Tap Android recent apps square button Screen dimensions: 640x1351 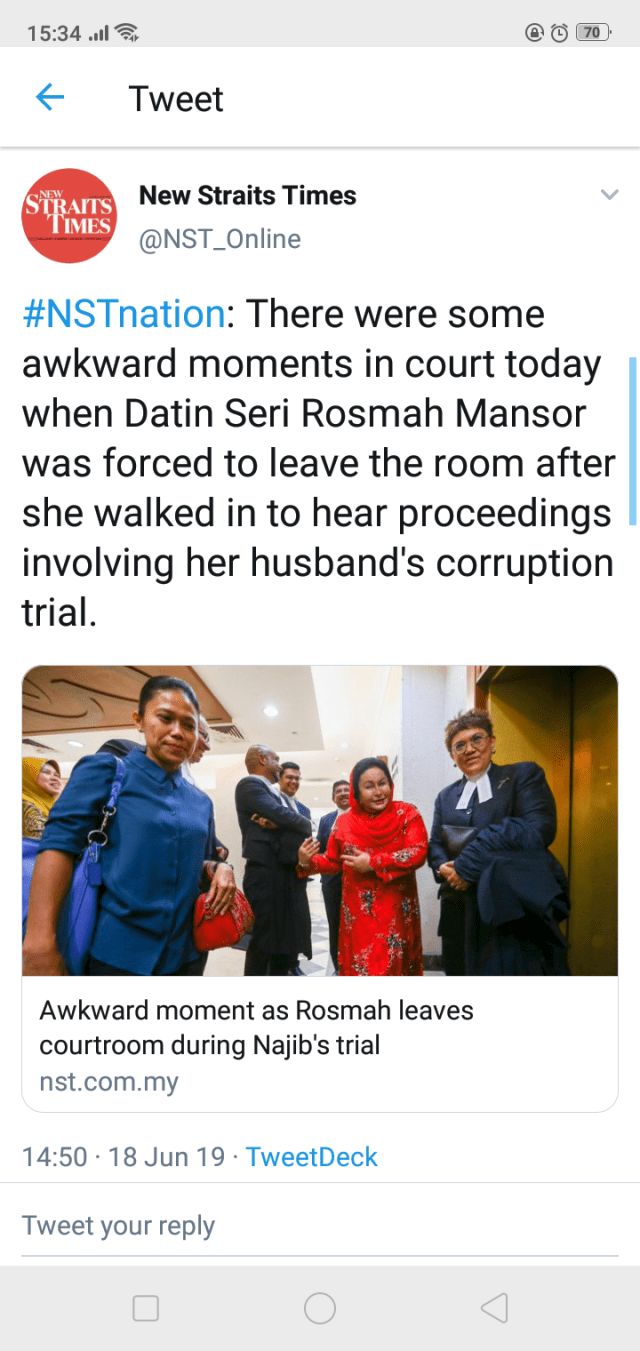click(x=146, y=1308)
